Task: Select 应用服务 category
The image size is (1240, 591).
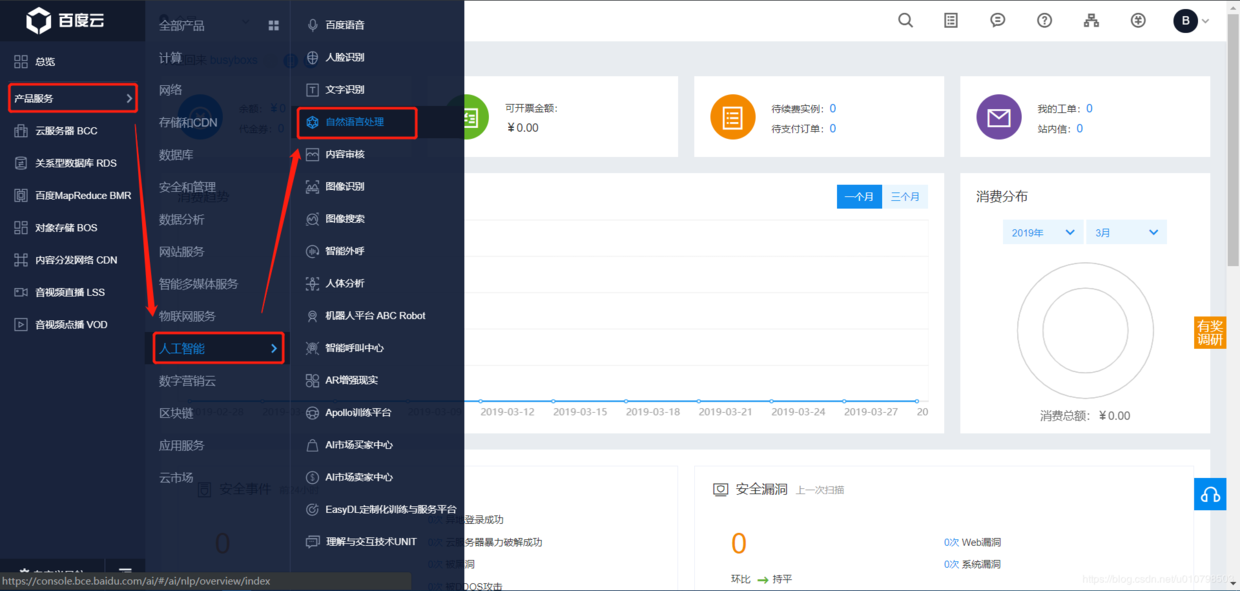Action: point(181,445)
